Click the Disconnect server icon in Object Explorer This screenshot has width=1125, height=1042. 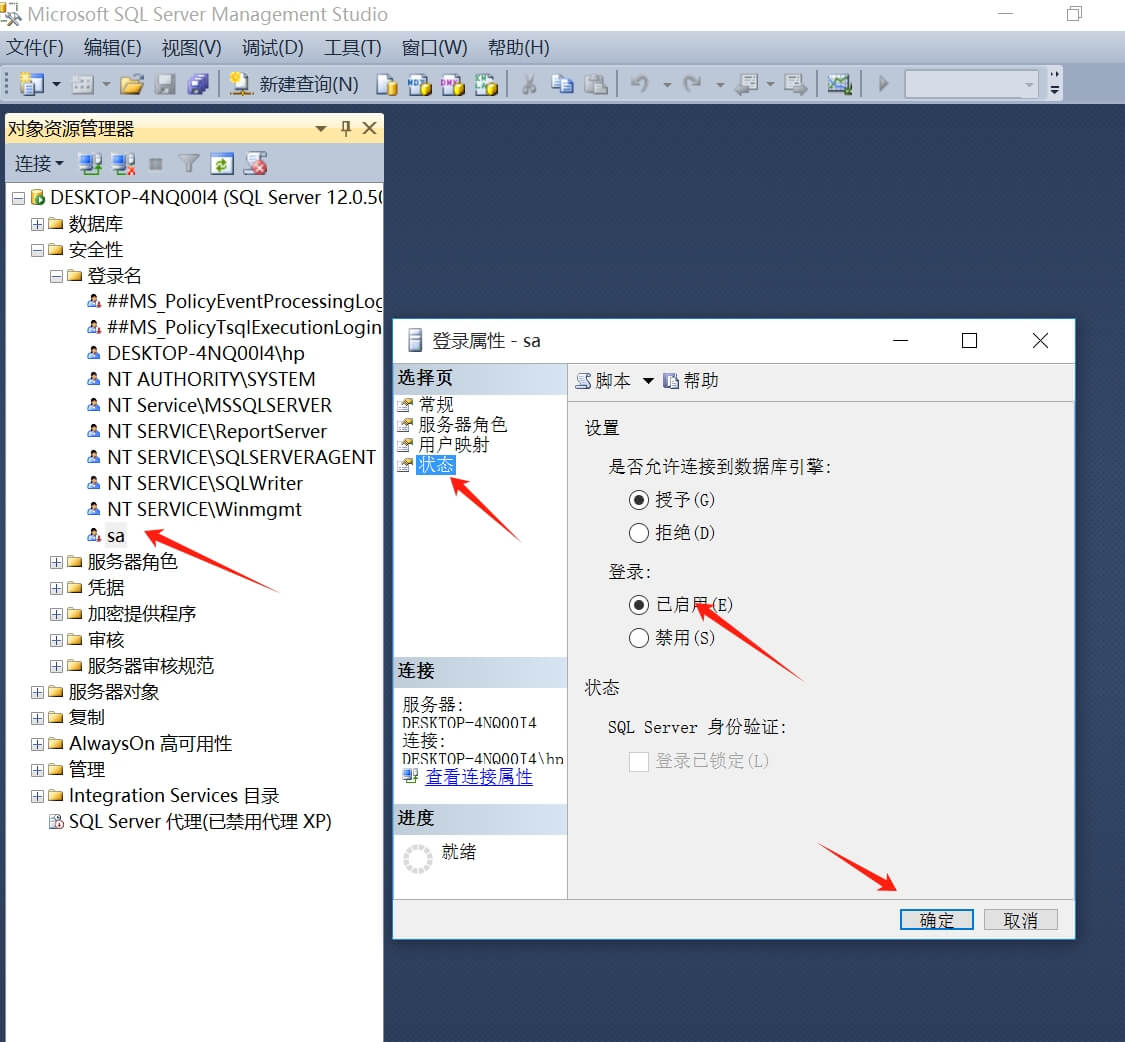(123, 163)
